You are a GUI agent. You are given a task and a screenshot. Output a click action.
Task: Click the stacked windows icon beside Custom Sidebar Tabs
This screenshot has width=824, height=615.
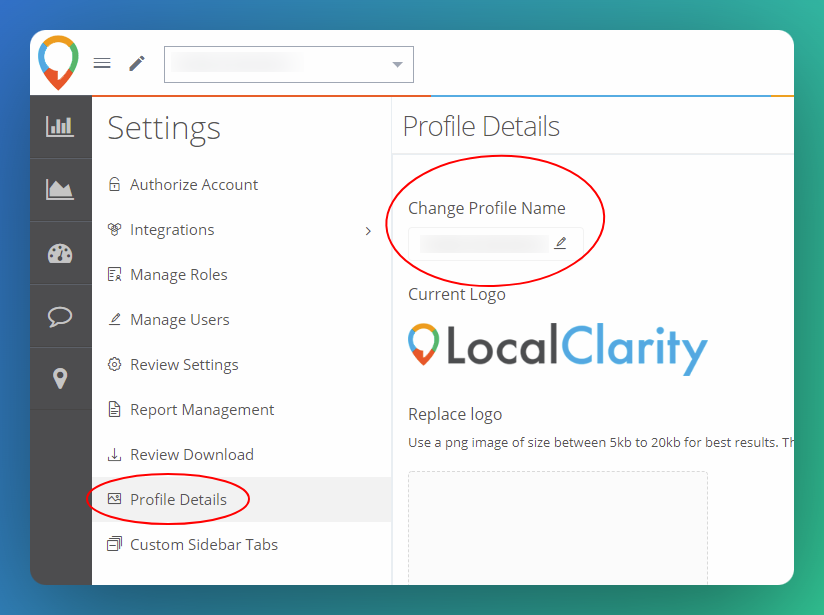click(x=114, y=544)
